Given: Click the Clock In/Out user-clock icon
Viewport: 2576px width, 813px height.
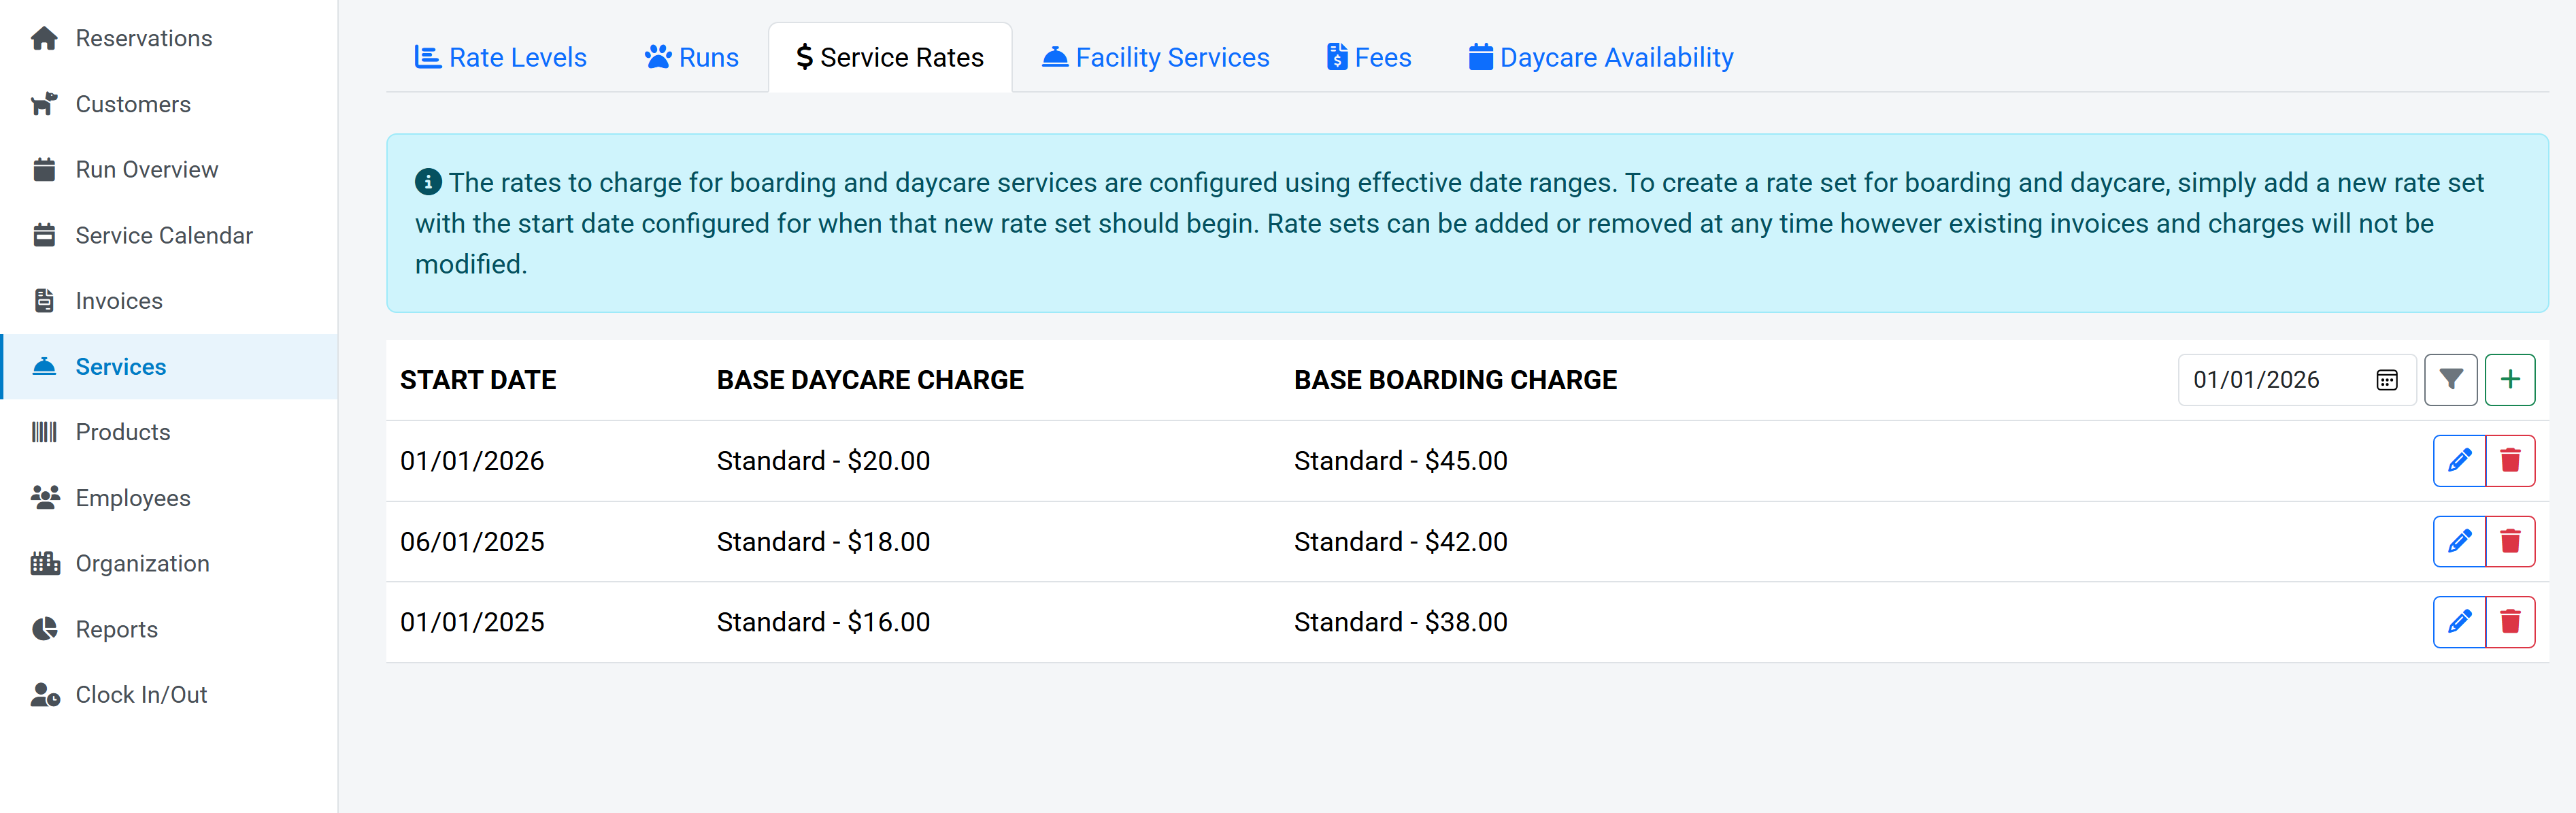Looking at the screenshot, I should click(x=45, y=695).
